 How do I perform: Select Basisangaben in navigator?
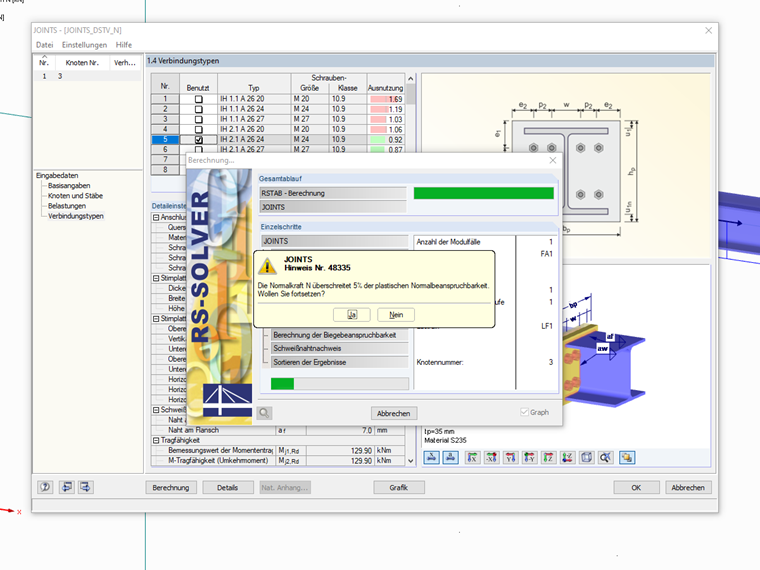[x=69, y=186]
